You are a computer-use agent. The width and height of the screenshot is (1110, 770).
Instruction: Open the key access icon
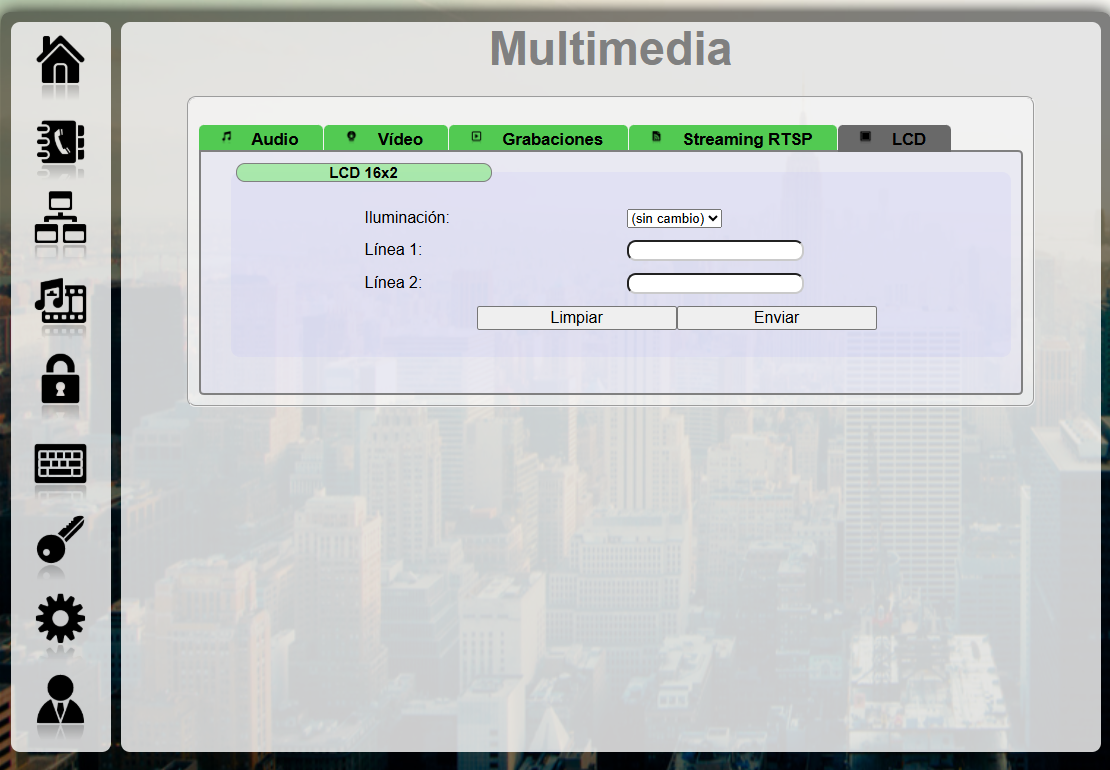pos(60,539)
